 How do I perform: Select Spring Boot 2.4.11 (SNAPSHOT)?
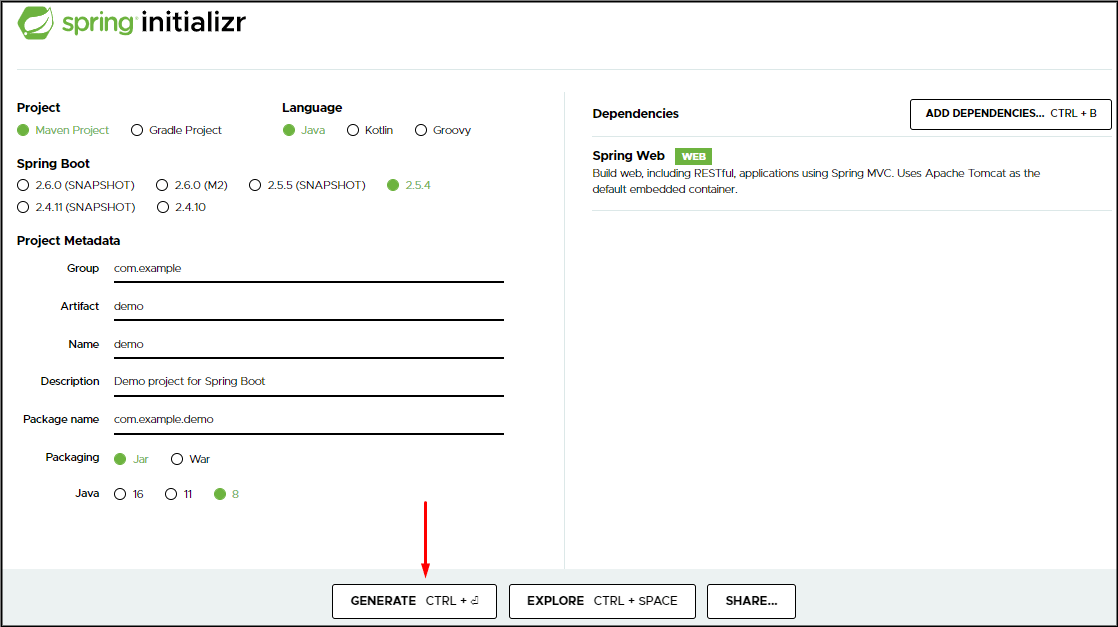tap(23, 207)
